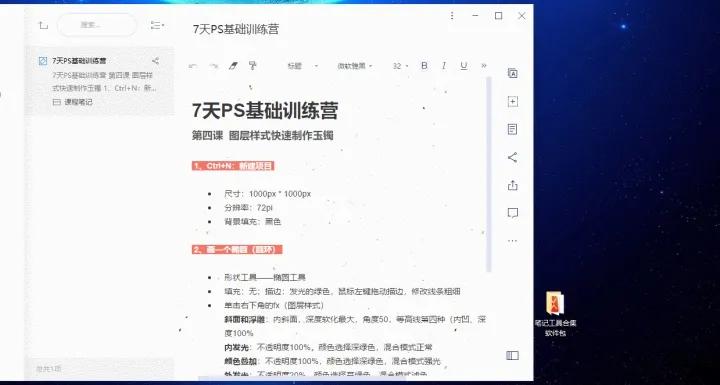The image size is (720, 385).
Task: Maximize the note window
Action: click(x=499, y=16)
